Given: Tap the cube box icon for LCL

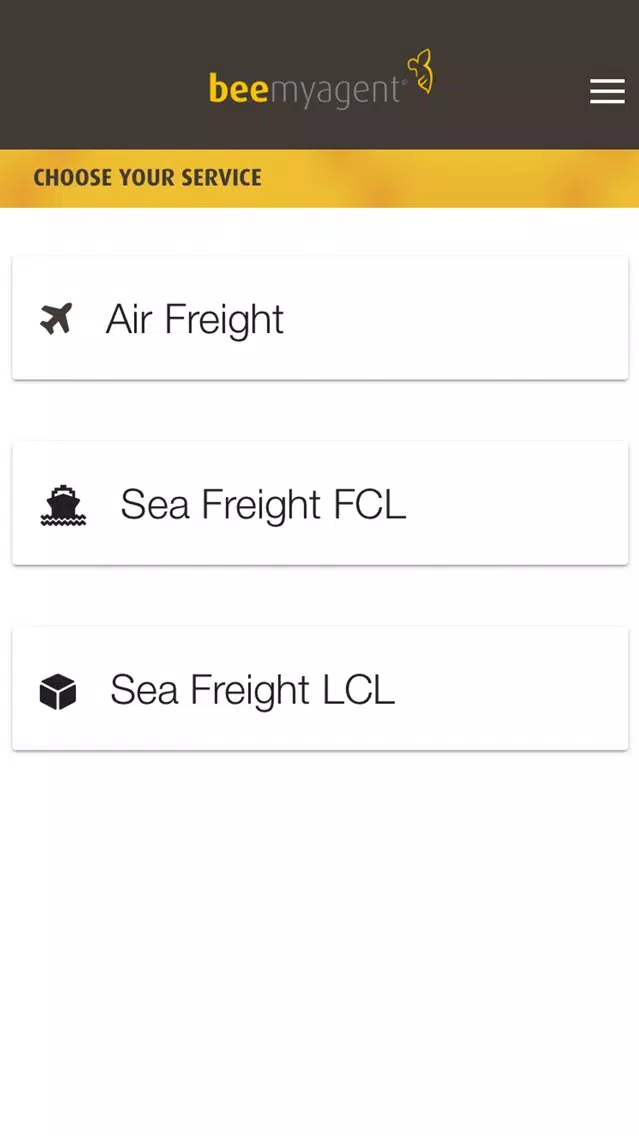Looking at the screenshot, I should click(x=58, y=690).
